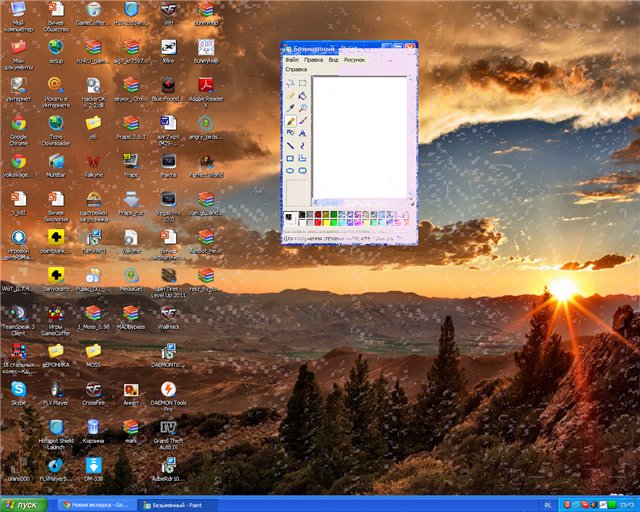Choose the Magnifier tool in Paint
The image size is (640, 512).
point(302,108)
